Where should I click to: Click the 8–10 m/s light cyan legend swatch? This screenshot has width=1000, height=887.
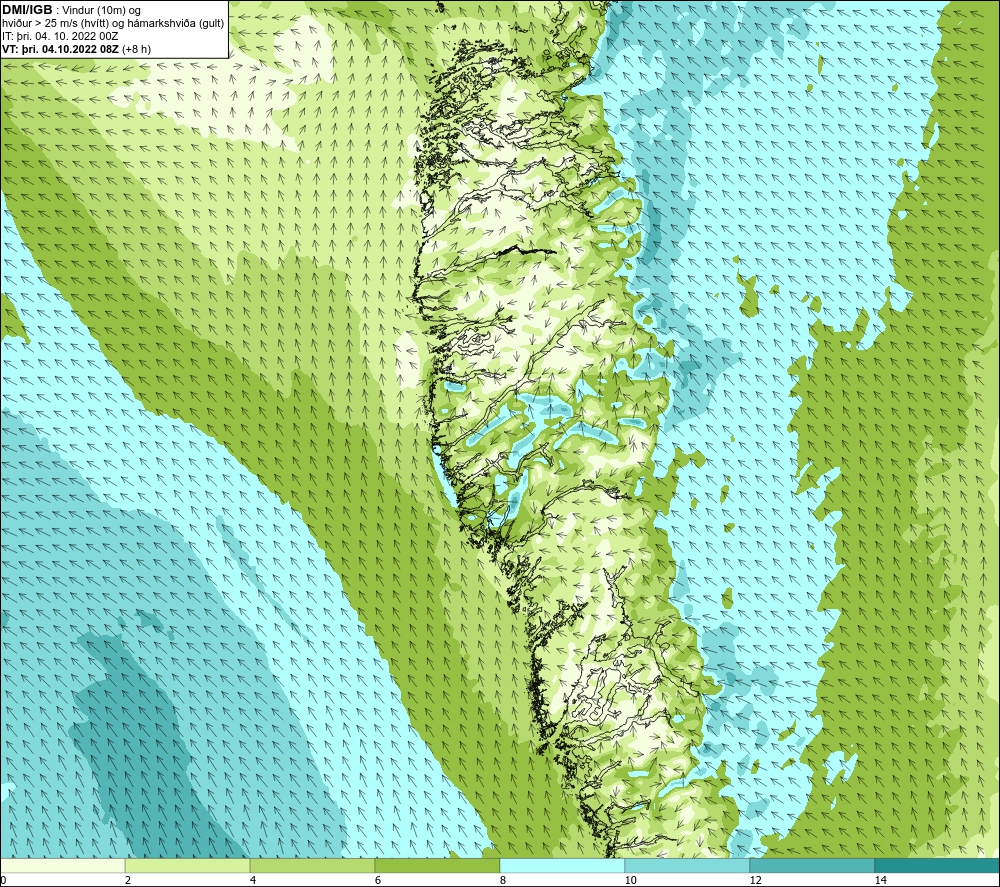click(x=562, y=865)
